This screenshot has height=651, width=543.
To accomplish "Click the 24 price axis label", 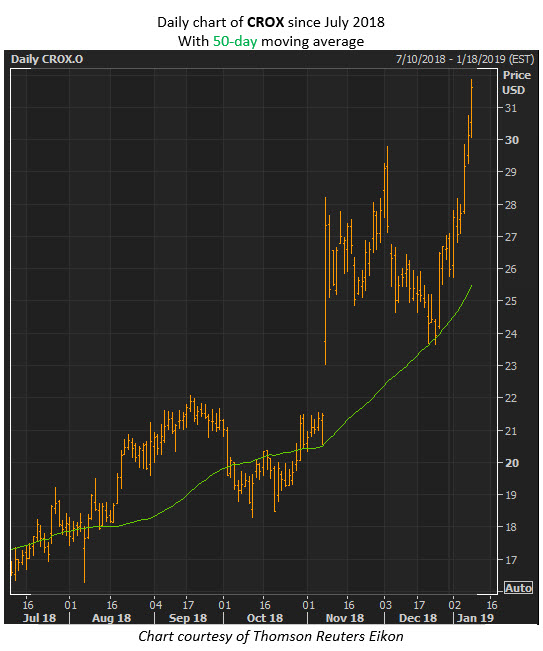I will [x=511, y=333].
